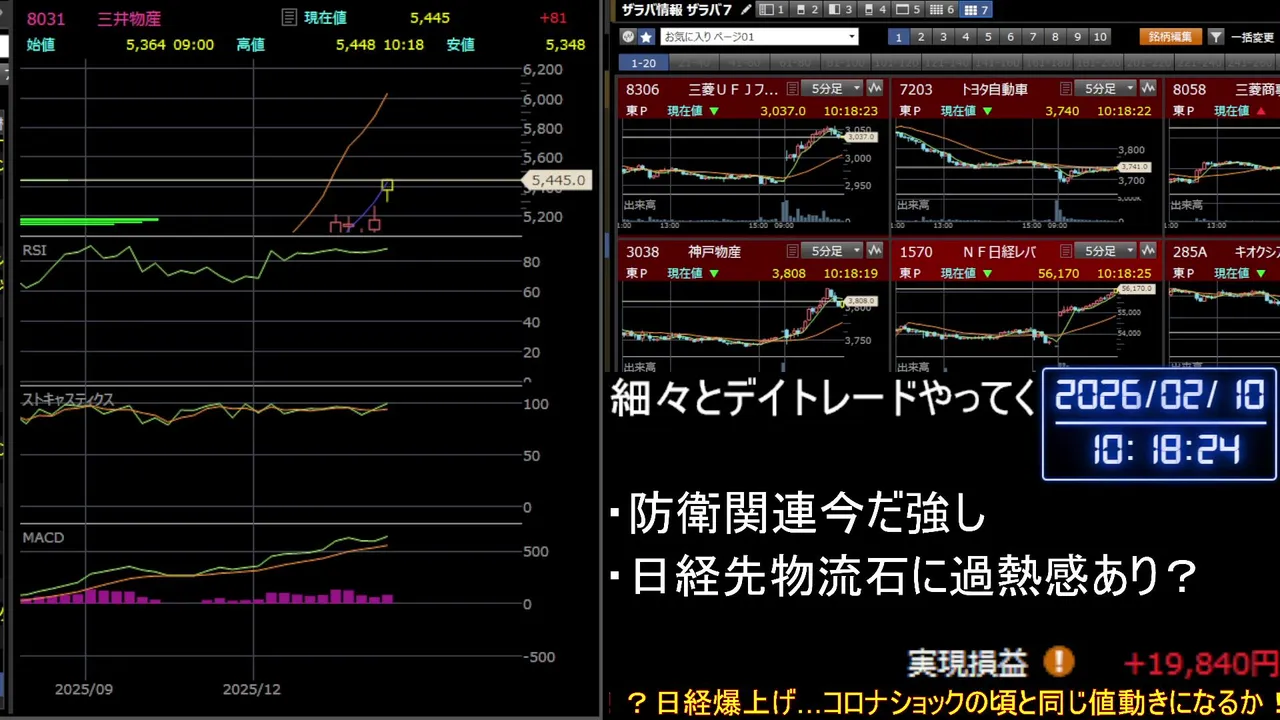Click the 3,037.0 current price value
Viewport: 1280px width, 720px height.
[x=783, y=111]
